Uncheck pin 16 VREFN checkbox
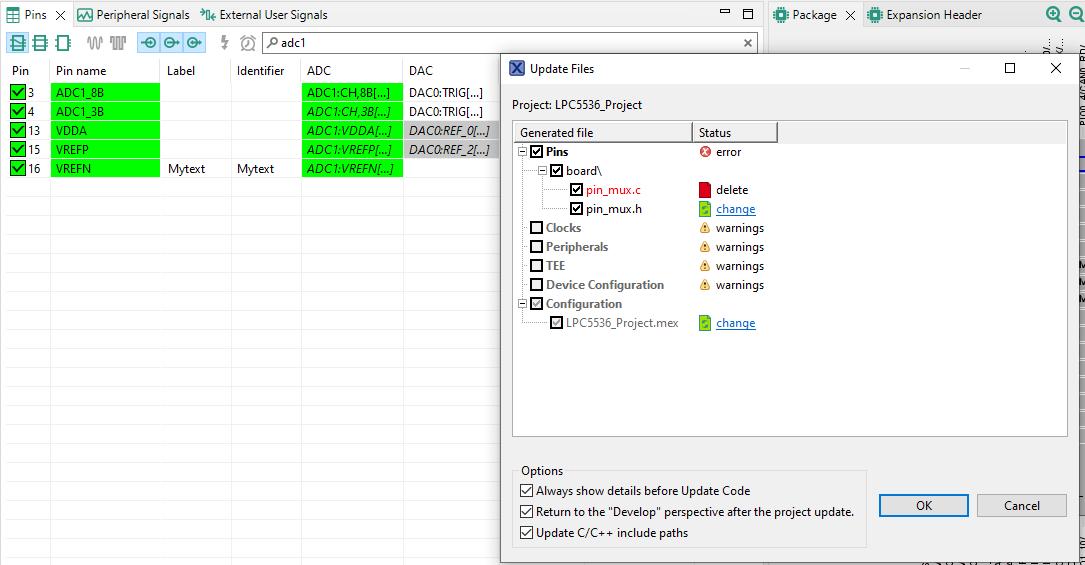This screenshot has width=1085, height=565. point(18,168)
